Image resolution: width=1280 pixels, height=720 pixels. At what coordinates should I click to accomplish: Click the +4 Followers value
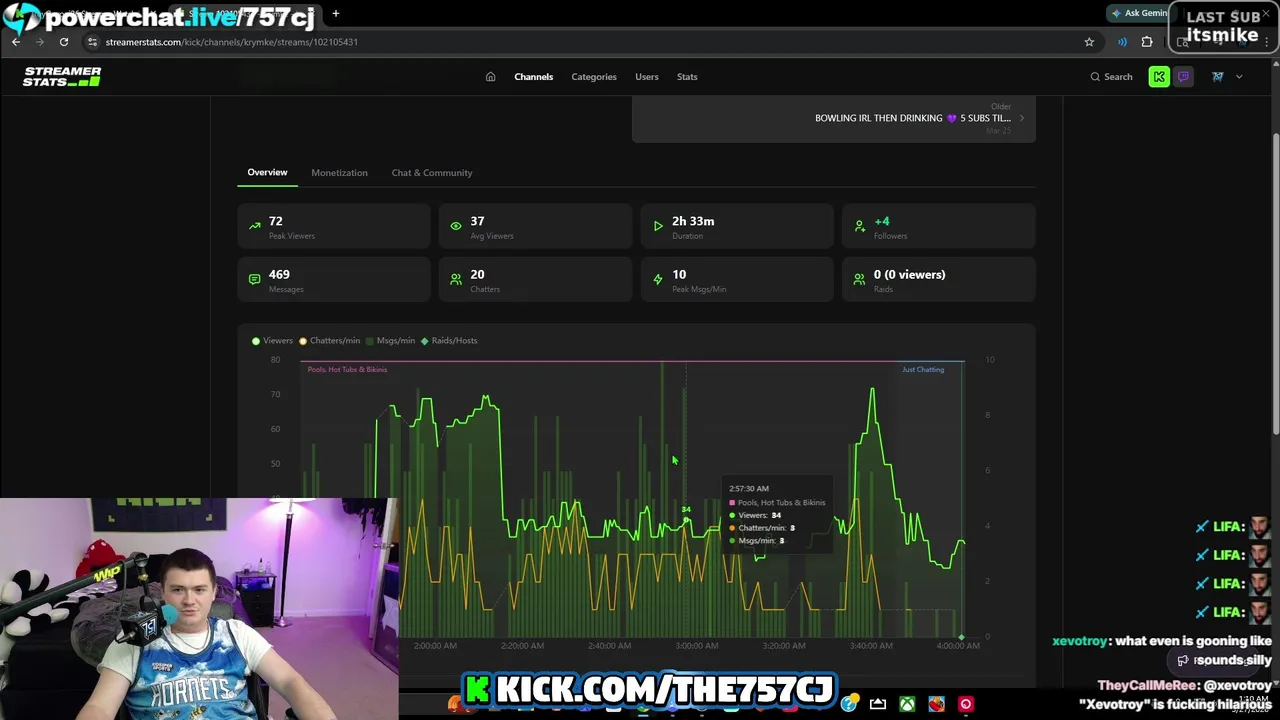pos(881,221)
